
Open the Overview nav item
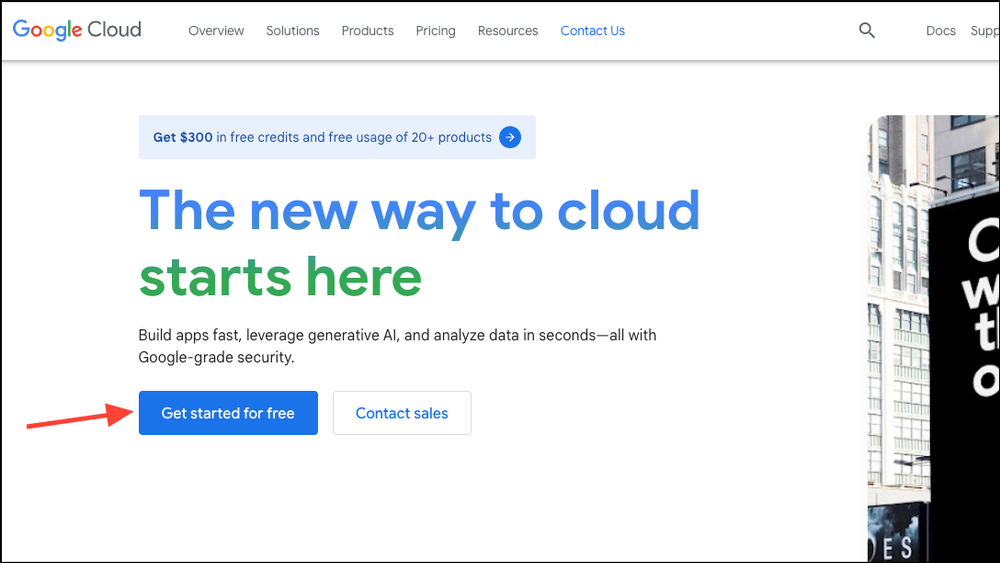coord(216,31)
